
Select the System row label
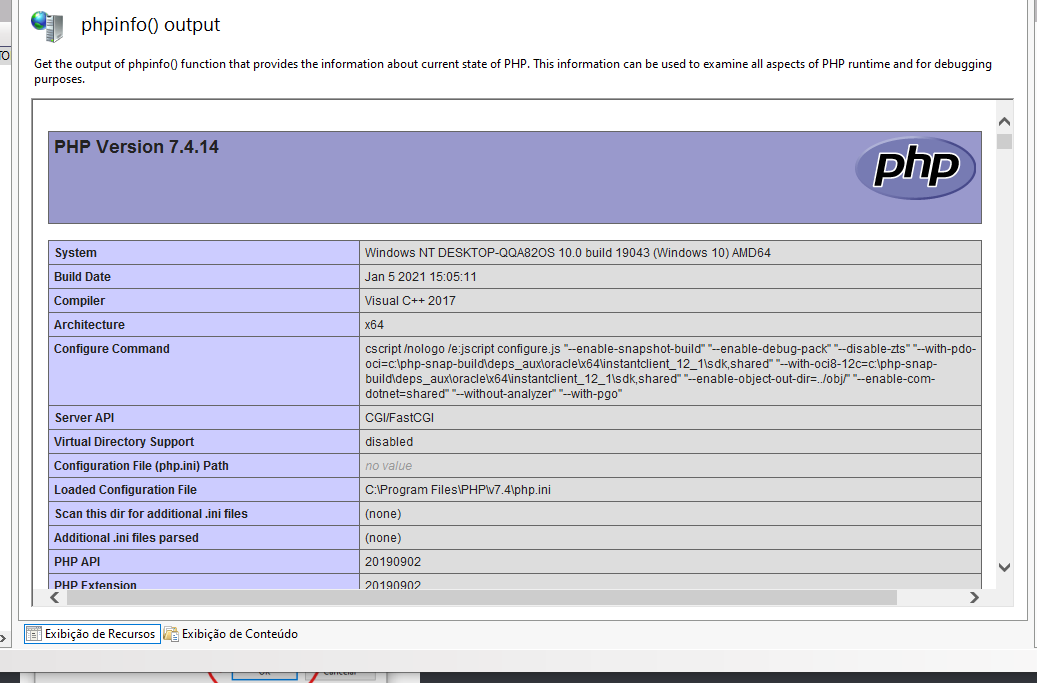[x=76, y=253]
